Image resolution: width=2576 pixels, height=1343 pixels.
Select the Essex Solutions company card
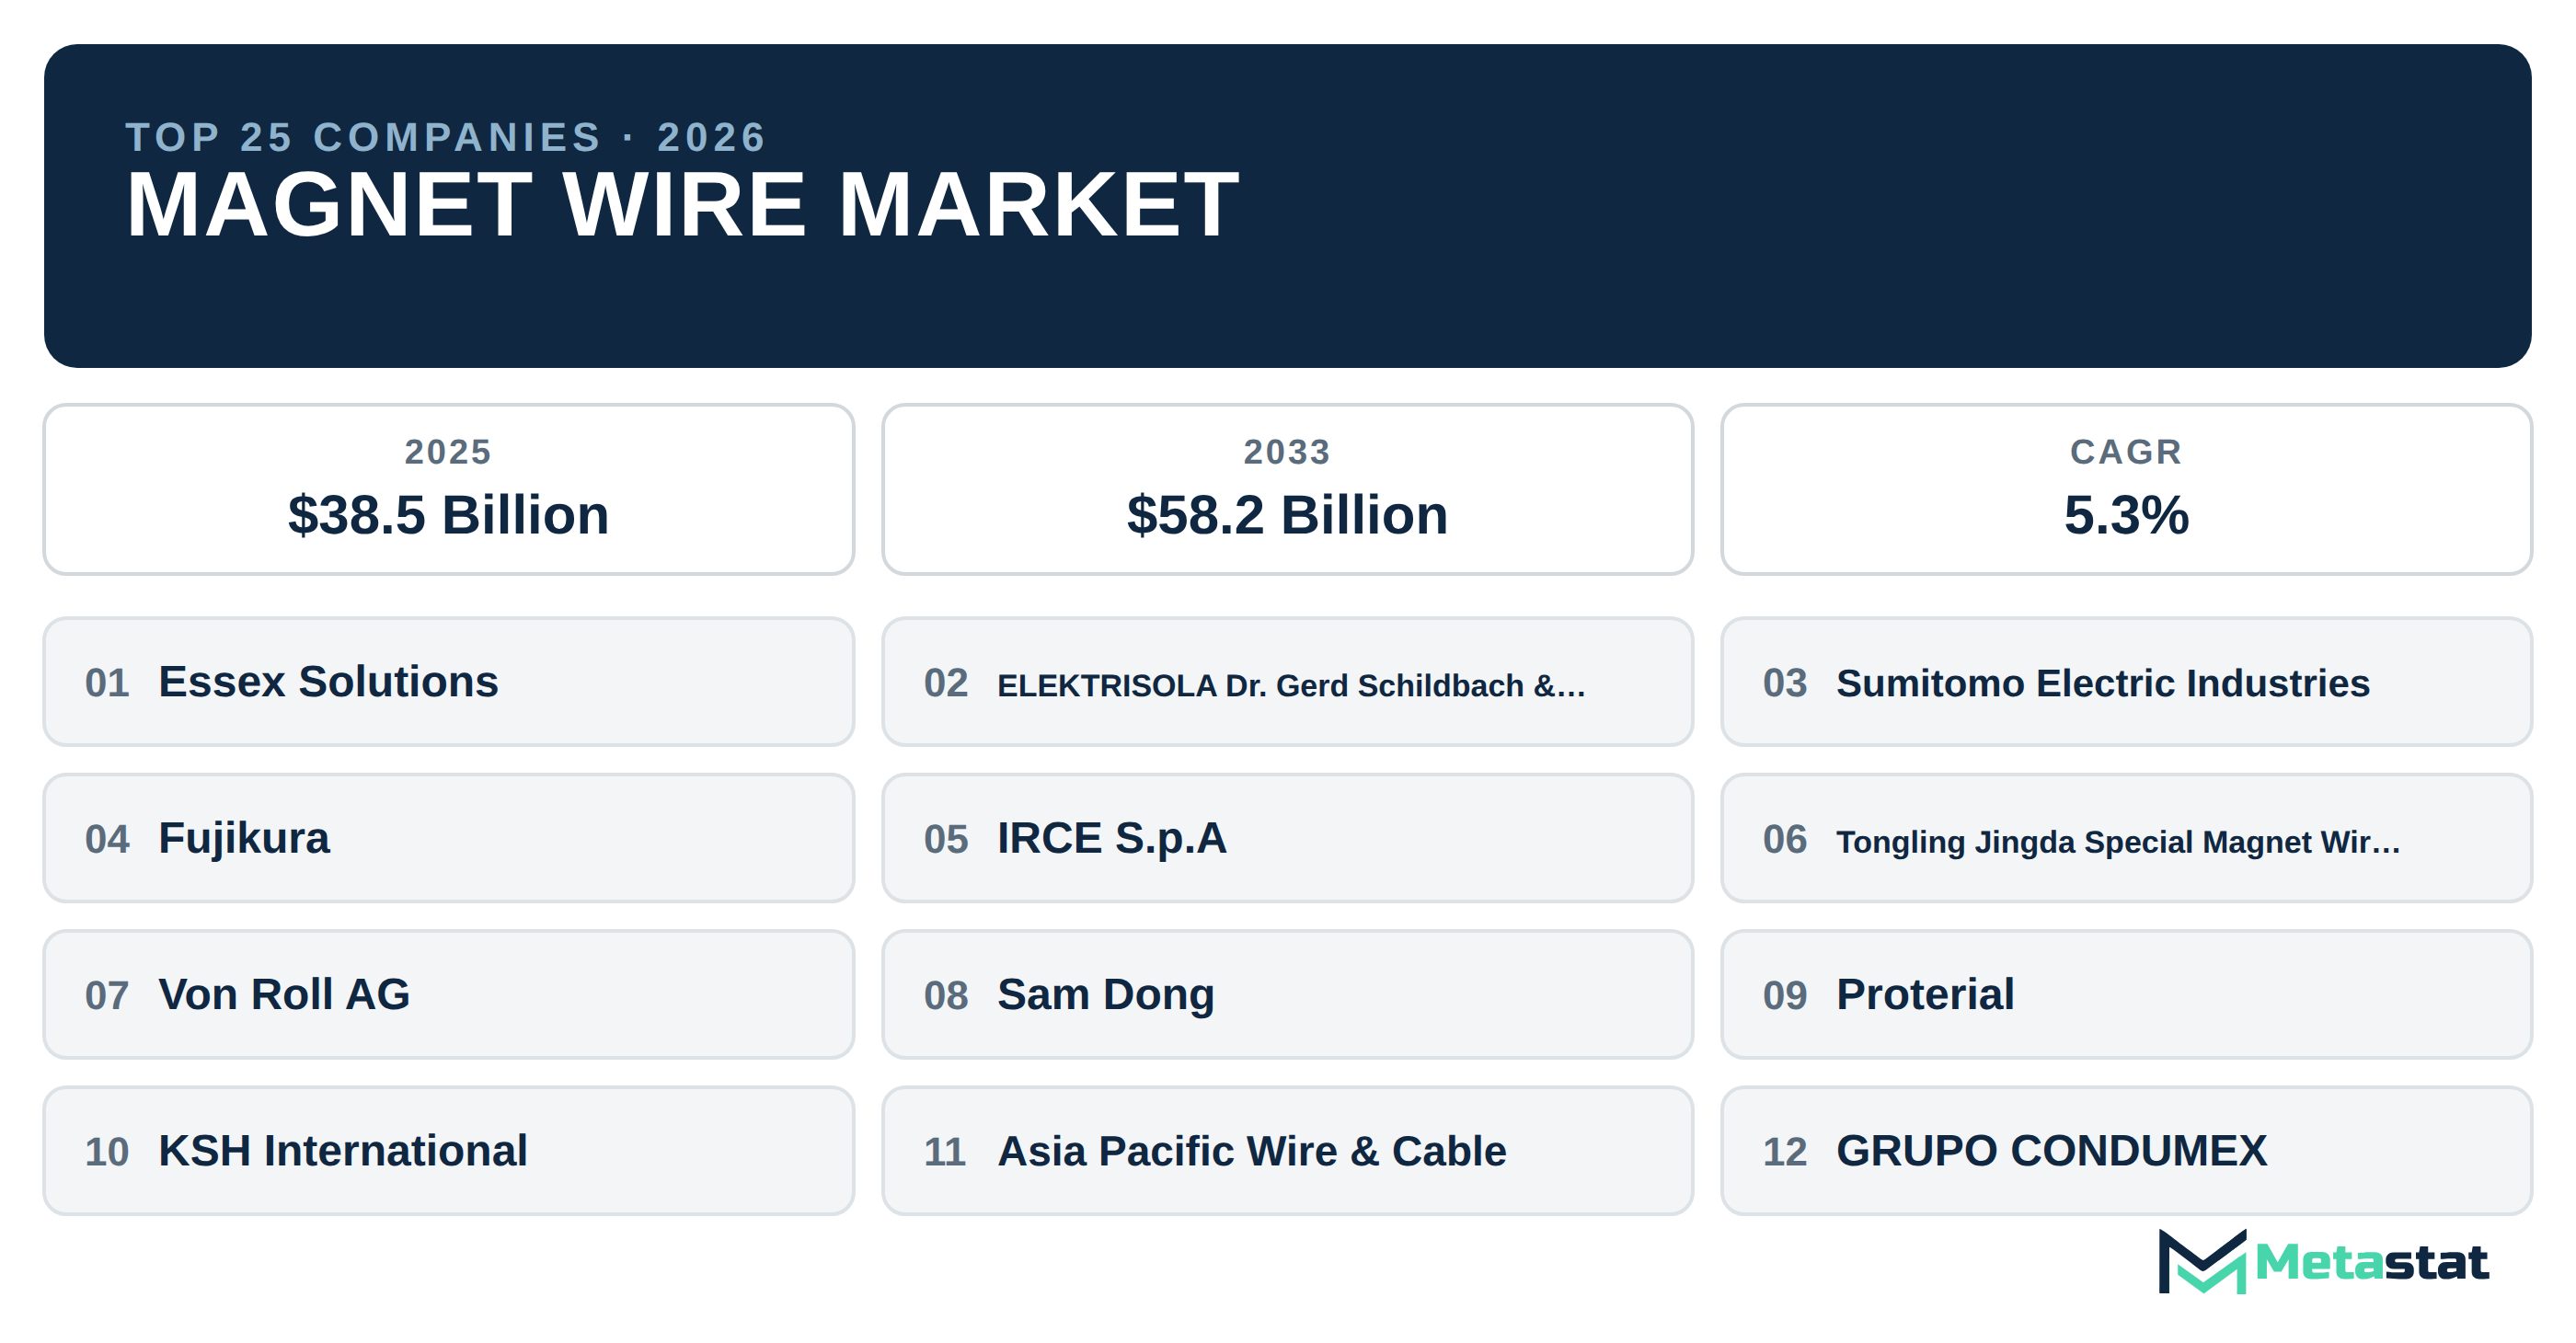(449, 682)
